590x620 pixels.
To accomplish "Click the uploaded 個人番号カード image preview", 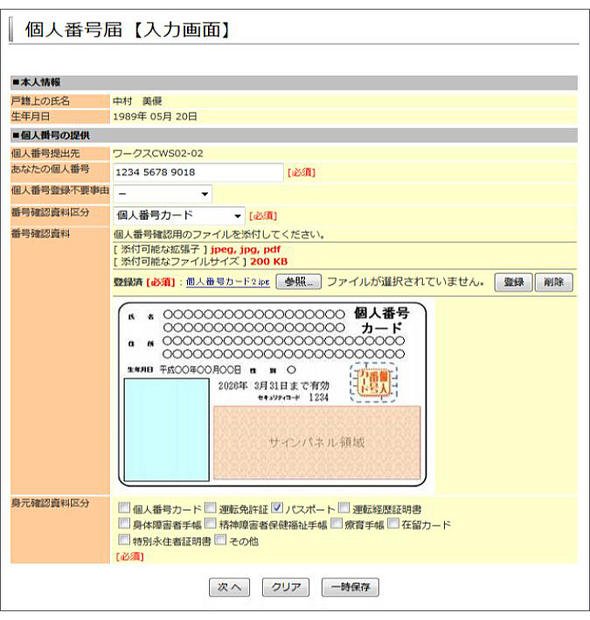I will 272,395.
